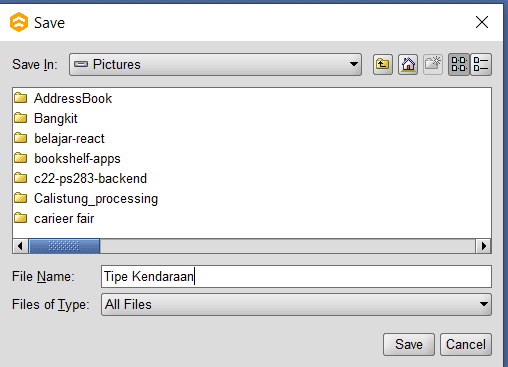Click the horizontal scrollbar thumb
Screen dimensions: 508x367
click(64, 246)
